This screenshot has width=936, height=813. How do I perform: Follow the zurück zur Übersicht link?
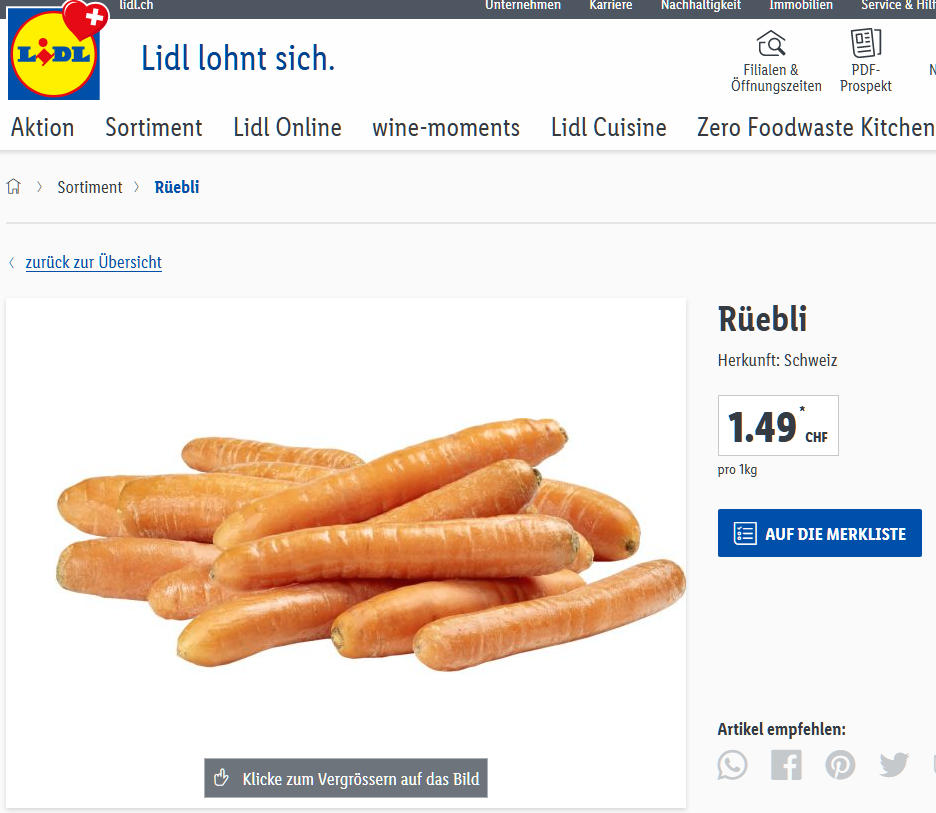pos(93,262)
